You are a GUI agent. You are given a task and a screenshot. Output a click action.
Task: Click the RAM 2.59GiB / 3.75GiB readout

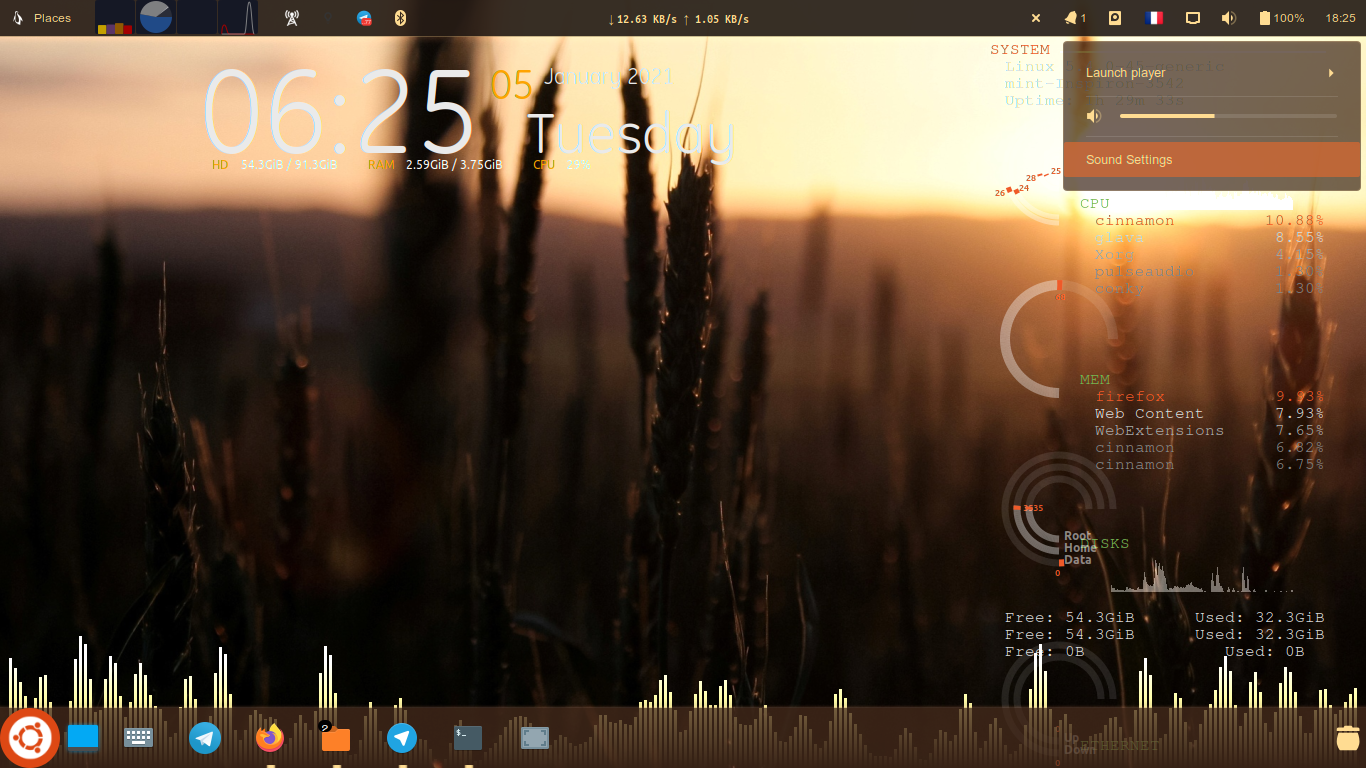(x=435, y=165)
